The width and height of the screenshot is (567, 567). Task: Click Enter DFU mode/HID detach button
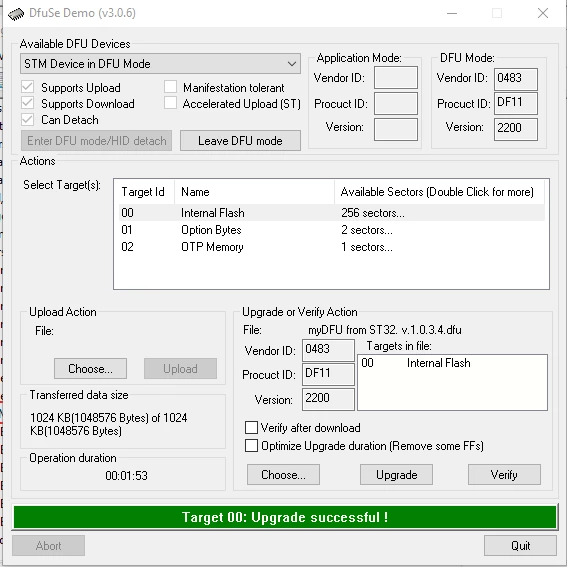(x=96, y=141)
